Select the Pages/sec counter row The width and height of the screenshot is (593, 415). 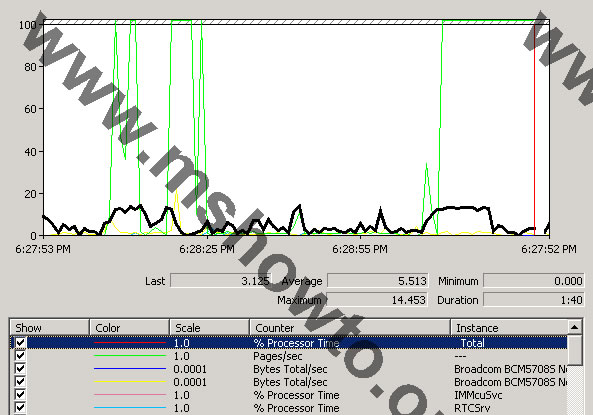pyautogui.click(x=289, y=356)
